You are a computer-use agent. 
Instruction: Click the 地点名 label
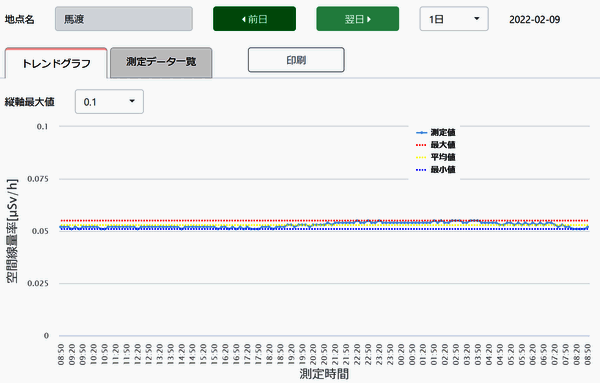20,19
